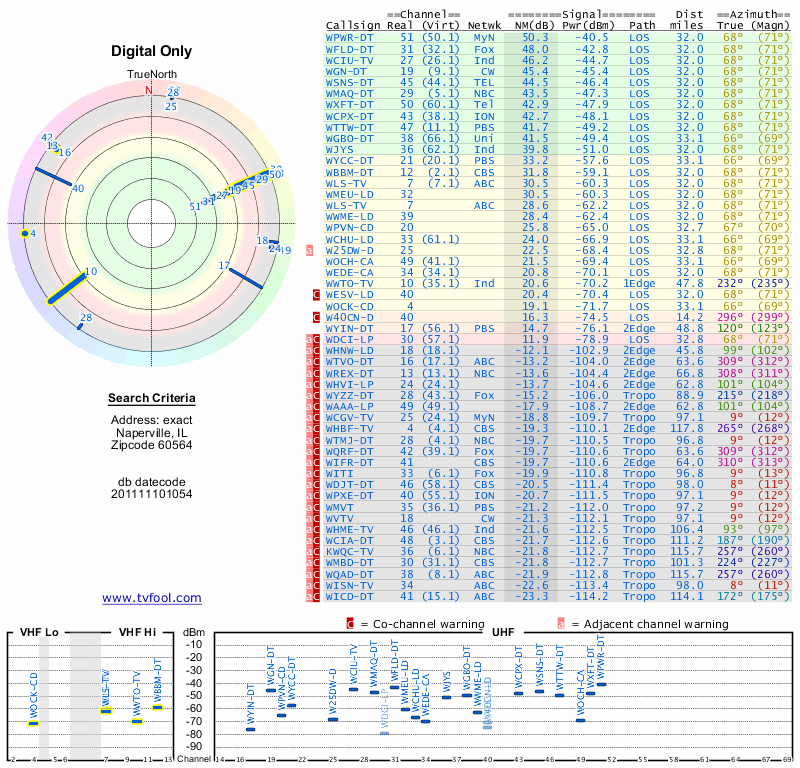Click the warning icons beside WDCI-LP
Screen dimensions: 800x768
point(313,339)
